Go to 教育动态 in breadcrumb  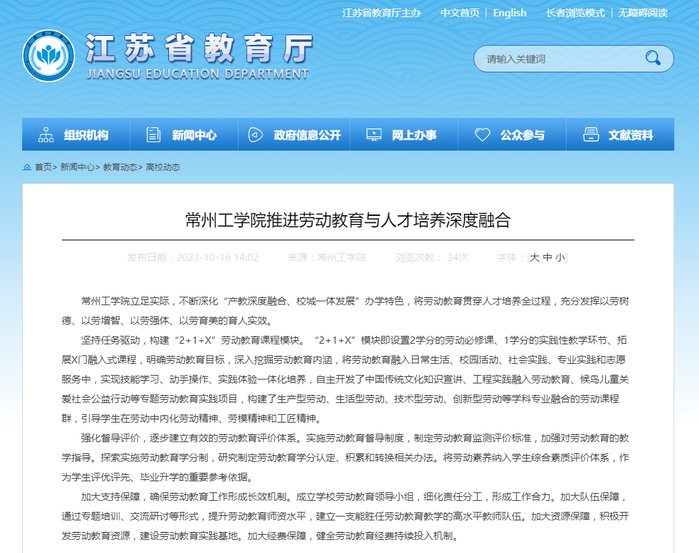[120, 167]
